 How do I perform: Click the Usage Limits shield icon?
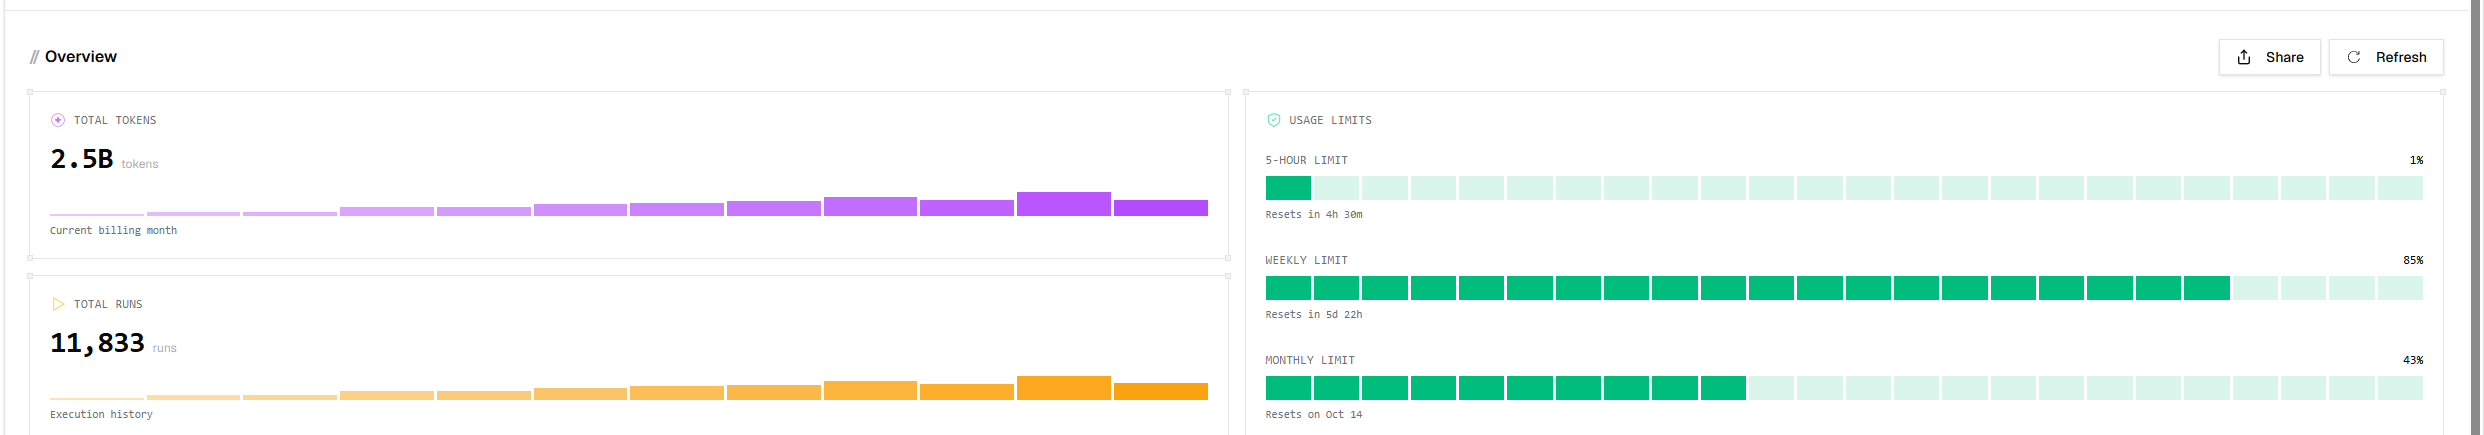(1274, 120)
